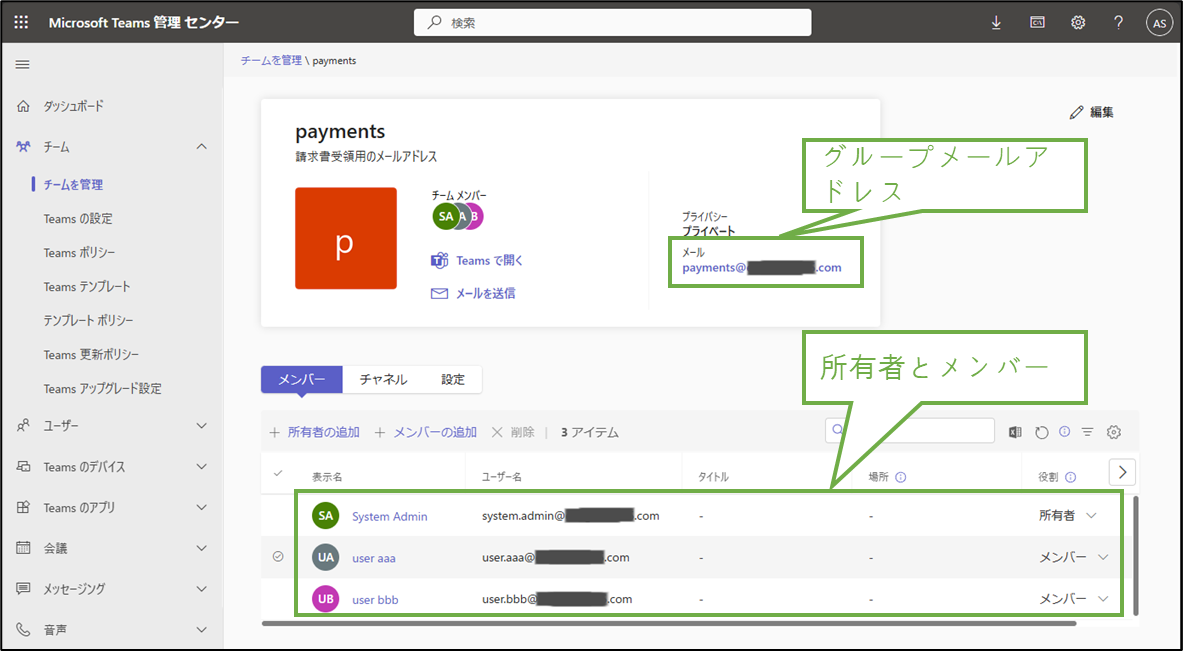The width and height of the screenshot is (1183, 651).
Task: Click the pencil 編集 edit button
Action: [1092, 112]
